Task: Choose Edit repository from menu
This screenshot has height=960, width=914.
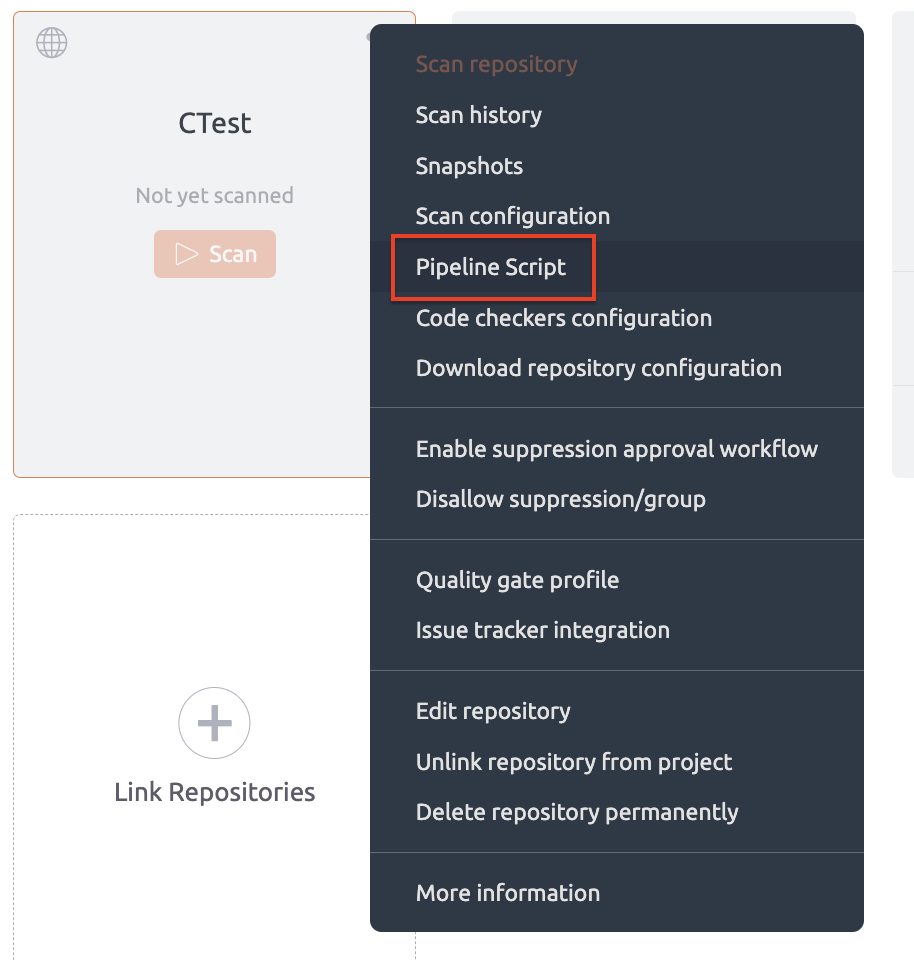Action: [493, 711]
